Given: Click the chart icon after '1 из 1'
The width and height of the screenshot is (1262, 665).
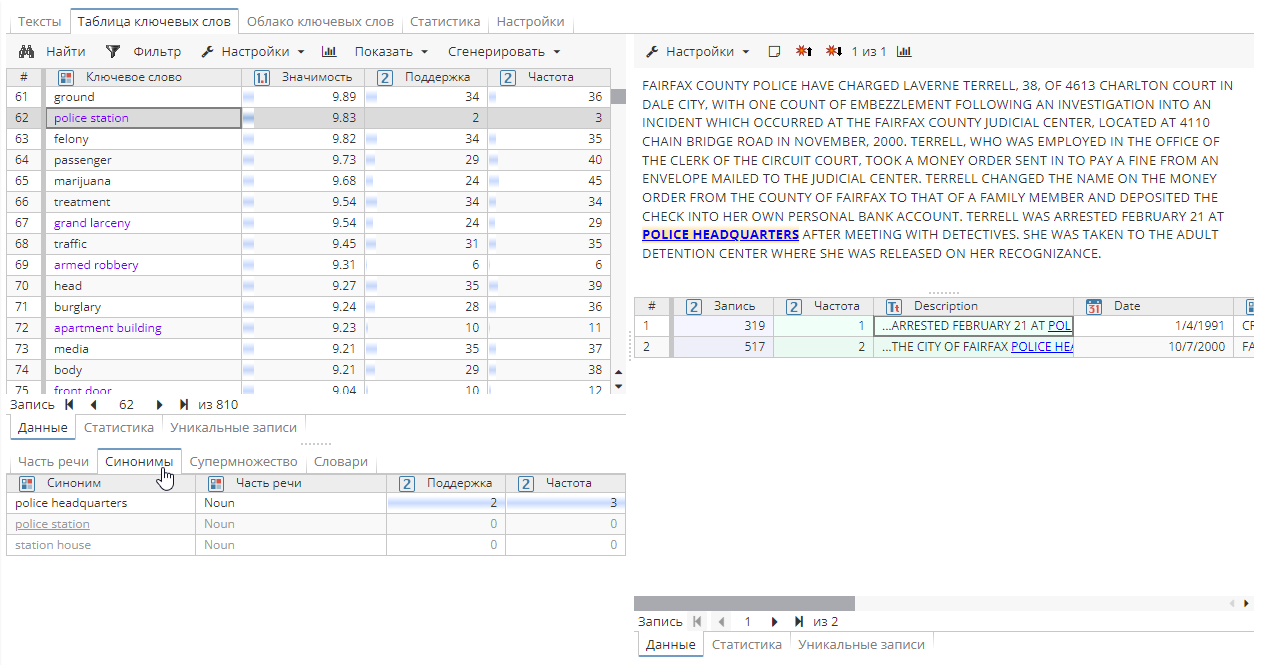Looking at the screenshot, I should pos(904,51).
